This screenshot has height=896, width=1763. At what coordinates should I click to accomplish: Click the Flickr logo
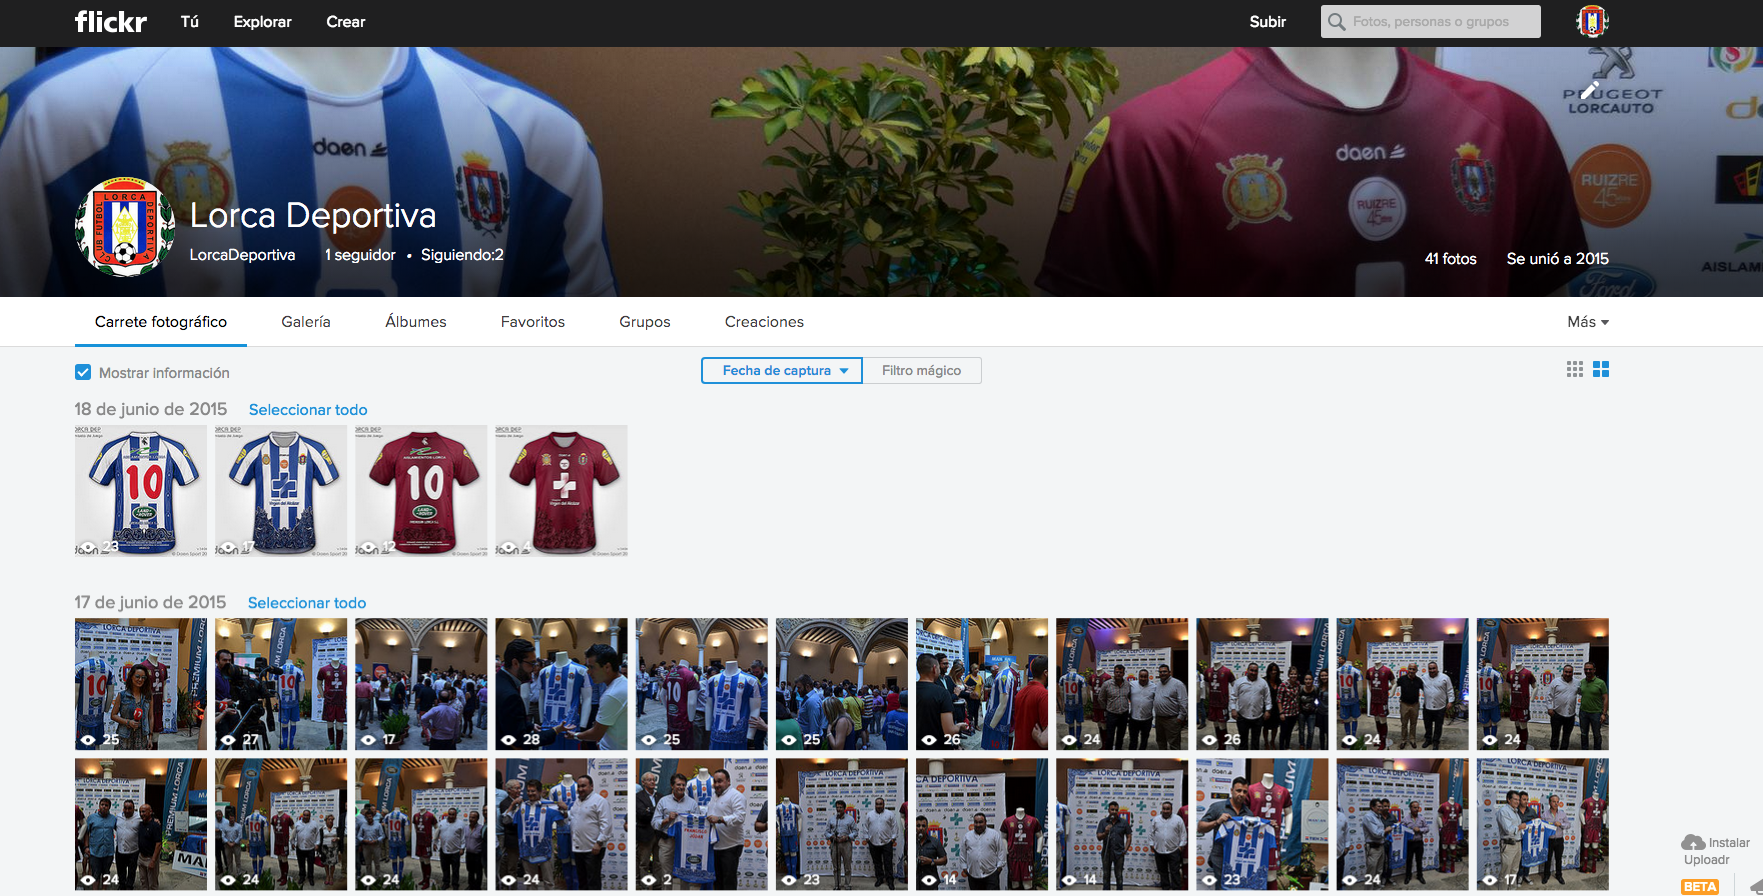(110, 21)
